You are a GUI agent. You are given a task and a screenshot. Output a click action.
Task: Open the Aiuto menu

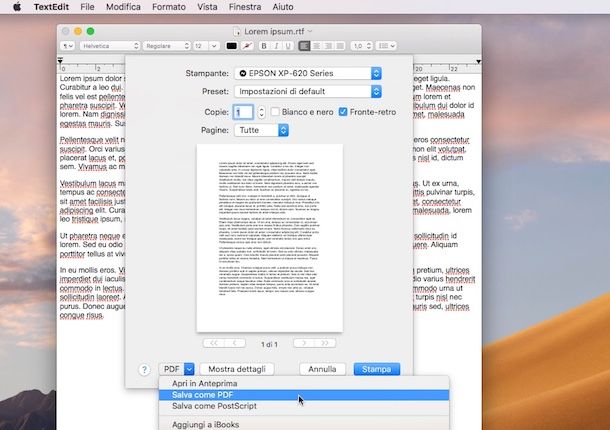click(283, 7)
